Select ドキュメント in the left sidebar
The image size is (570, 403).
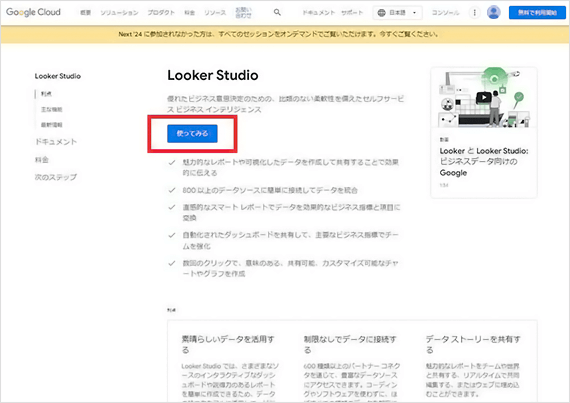tap(56, 142)
